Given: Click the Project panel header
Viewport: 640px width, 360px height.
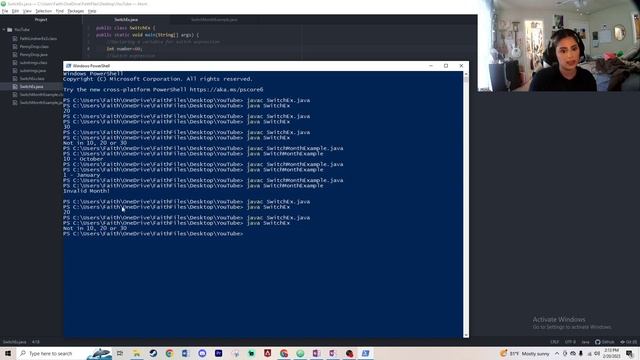Looking at the screenshot, I should pyautogui.click(x=41, y=20).
